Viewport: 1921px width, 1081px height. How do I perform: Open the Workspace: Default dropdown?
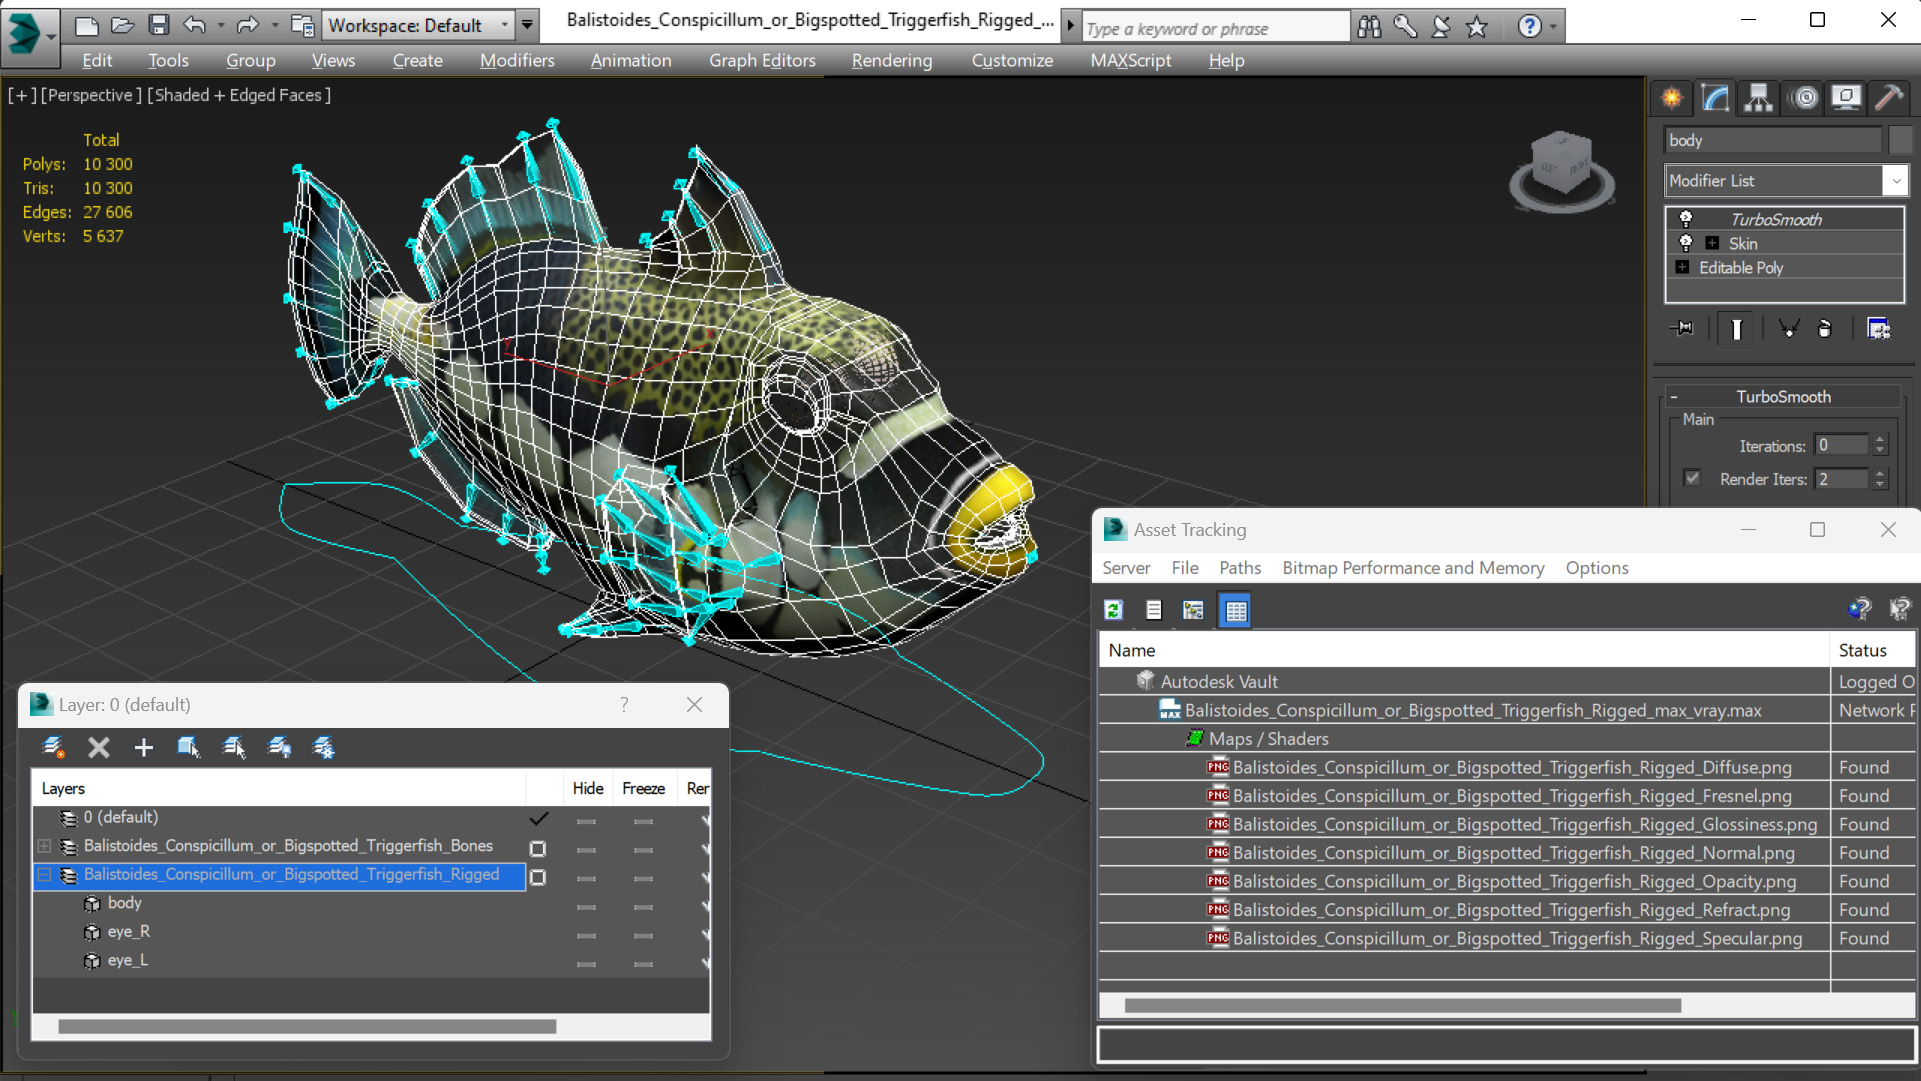[417, 25]
